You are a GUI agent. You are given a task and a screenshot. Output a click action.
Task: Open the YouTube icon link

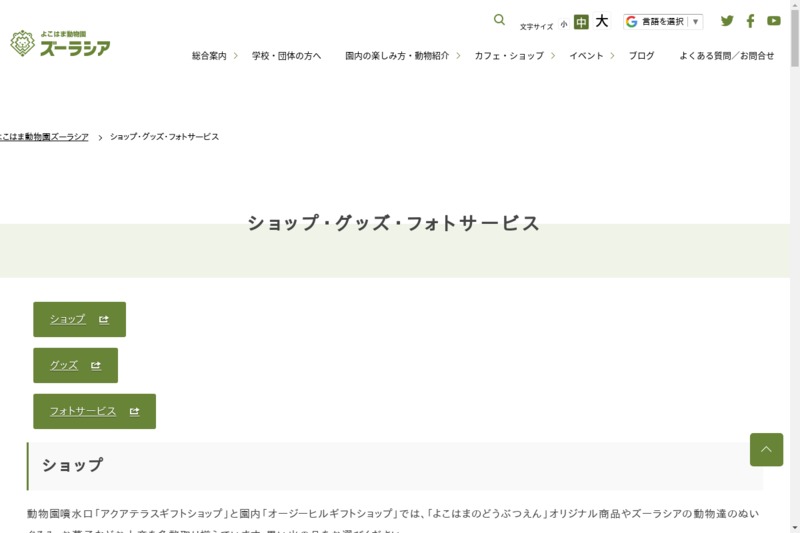pyautogui.click(x=773, y=21)
